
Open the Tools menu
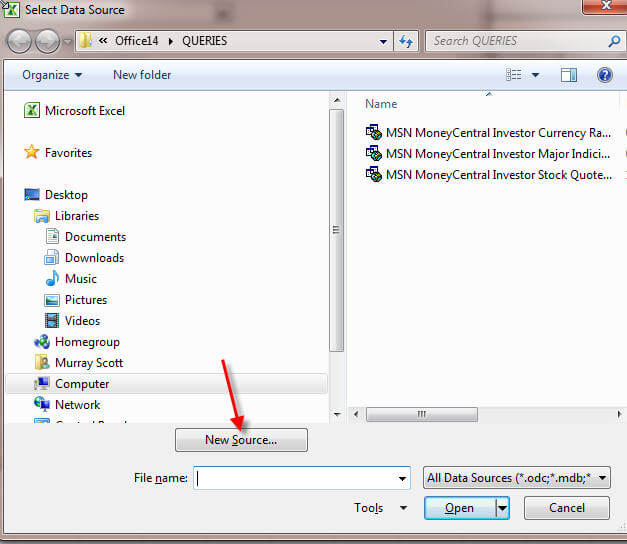380,508
